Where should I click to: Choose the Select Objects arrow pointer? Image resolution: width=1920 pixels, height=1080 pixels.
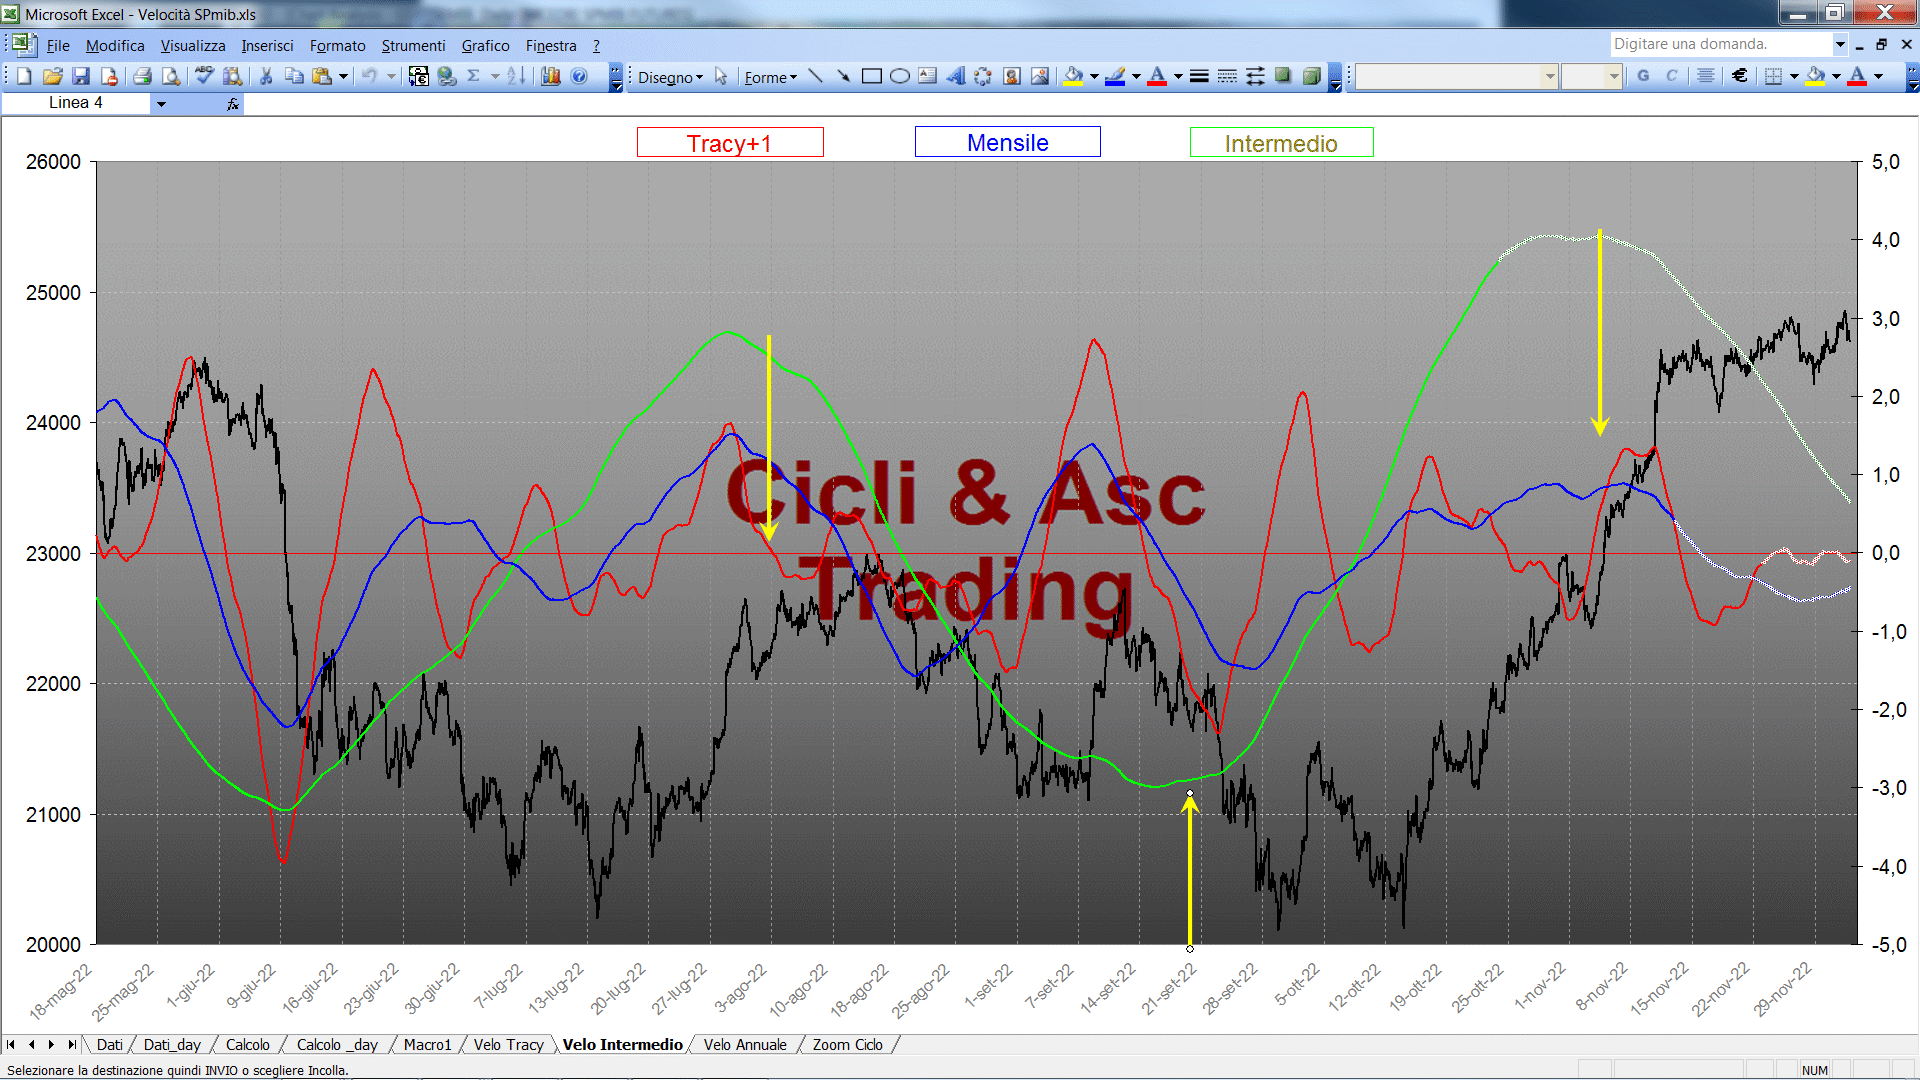721,77
